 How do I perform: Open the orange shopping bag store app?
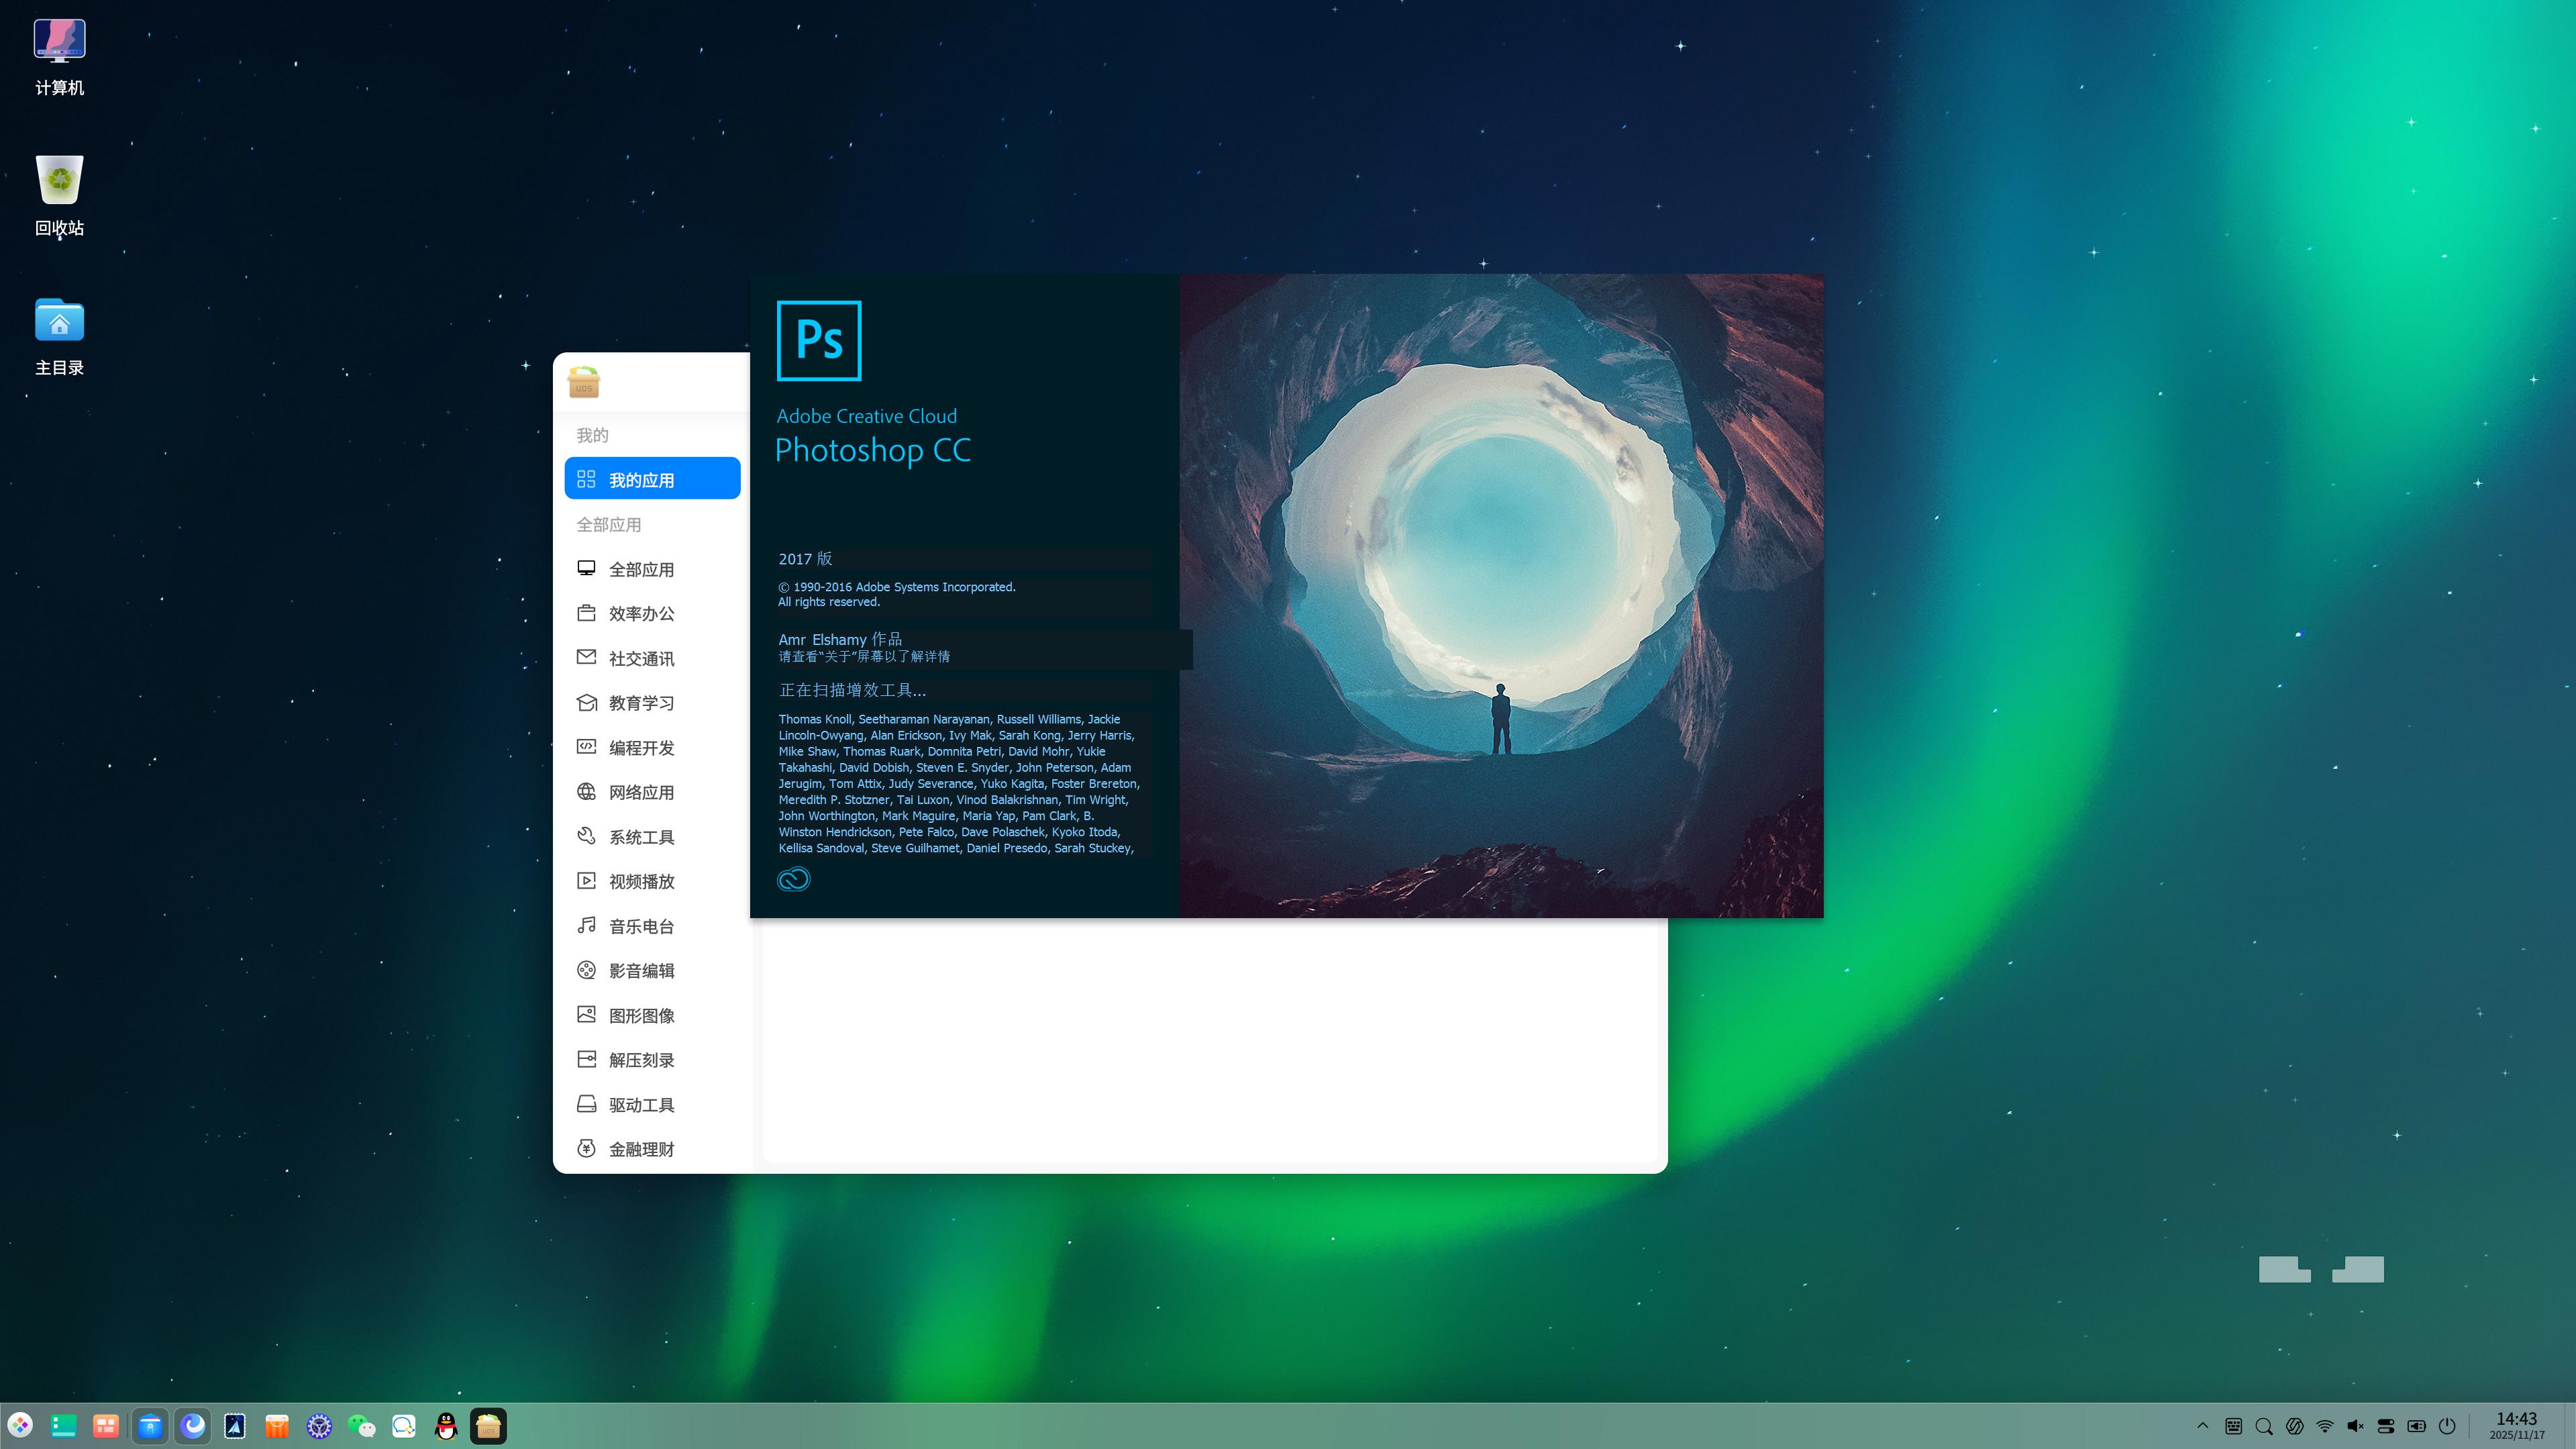(277, 1426)
